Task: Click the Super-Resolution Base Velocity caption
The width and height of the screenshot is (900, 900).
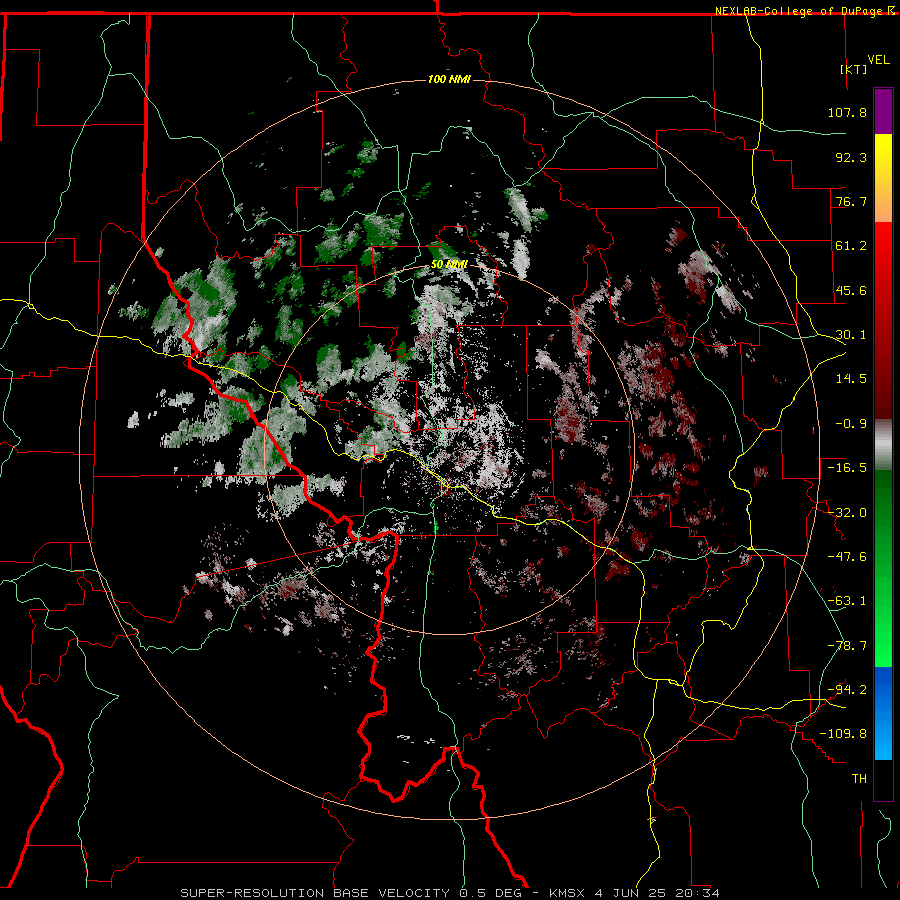Action: (x=450, y=893)
